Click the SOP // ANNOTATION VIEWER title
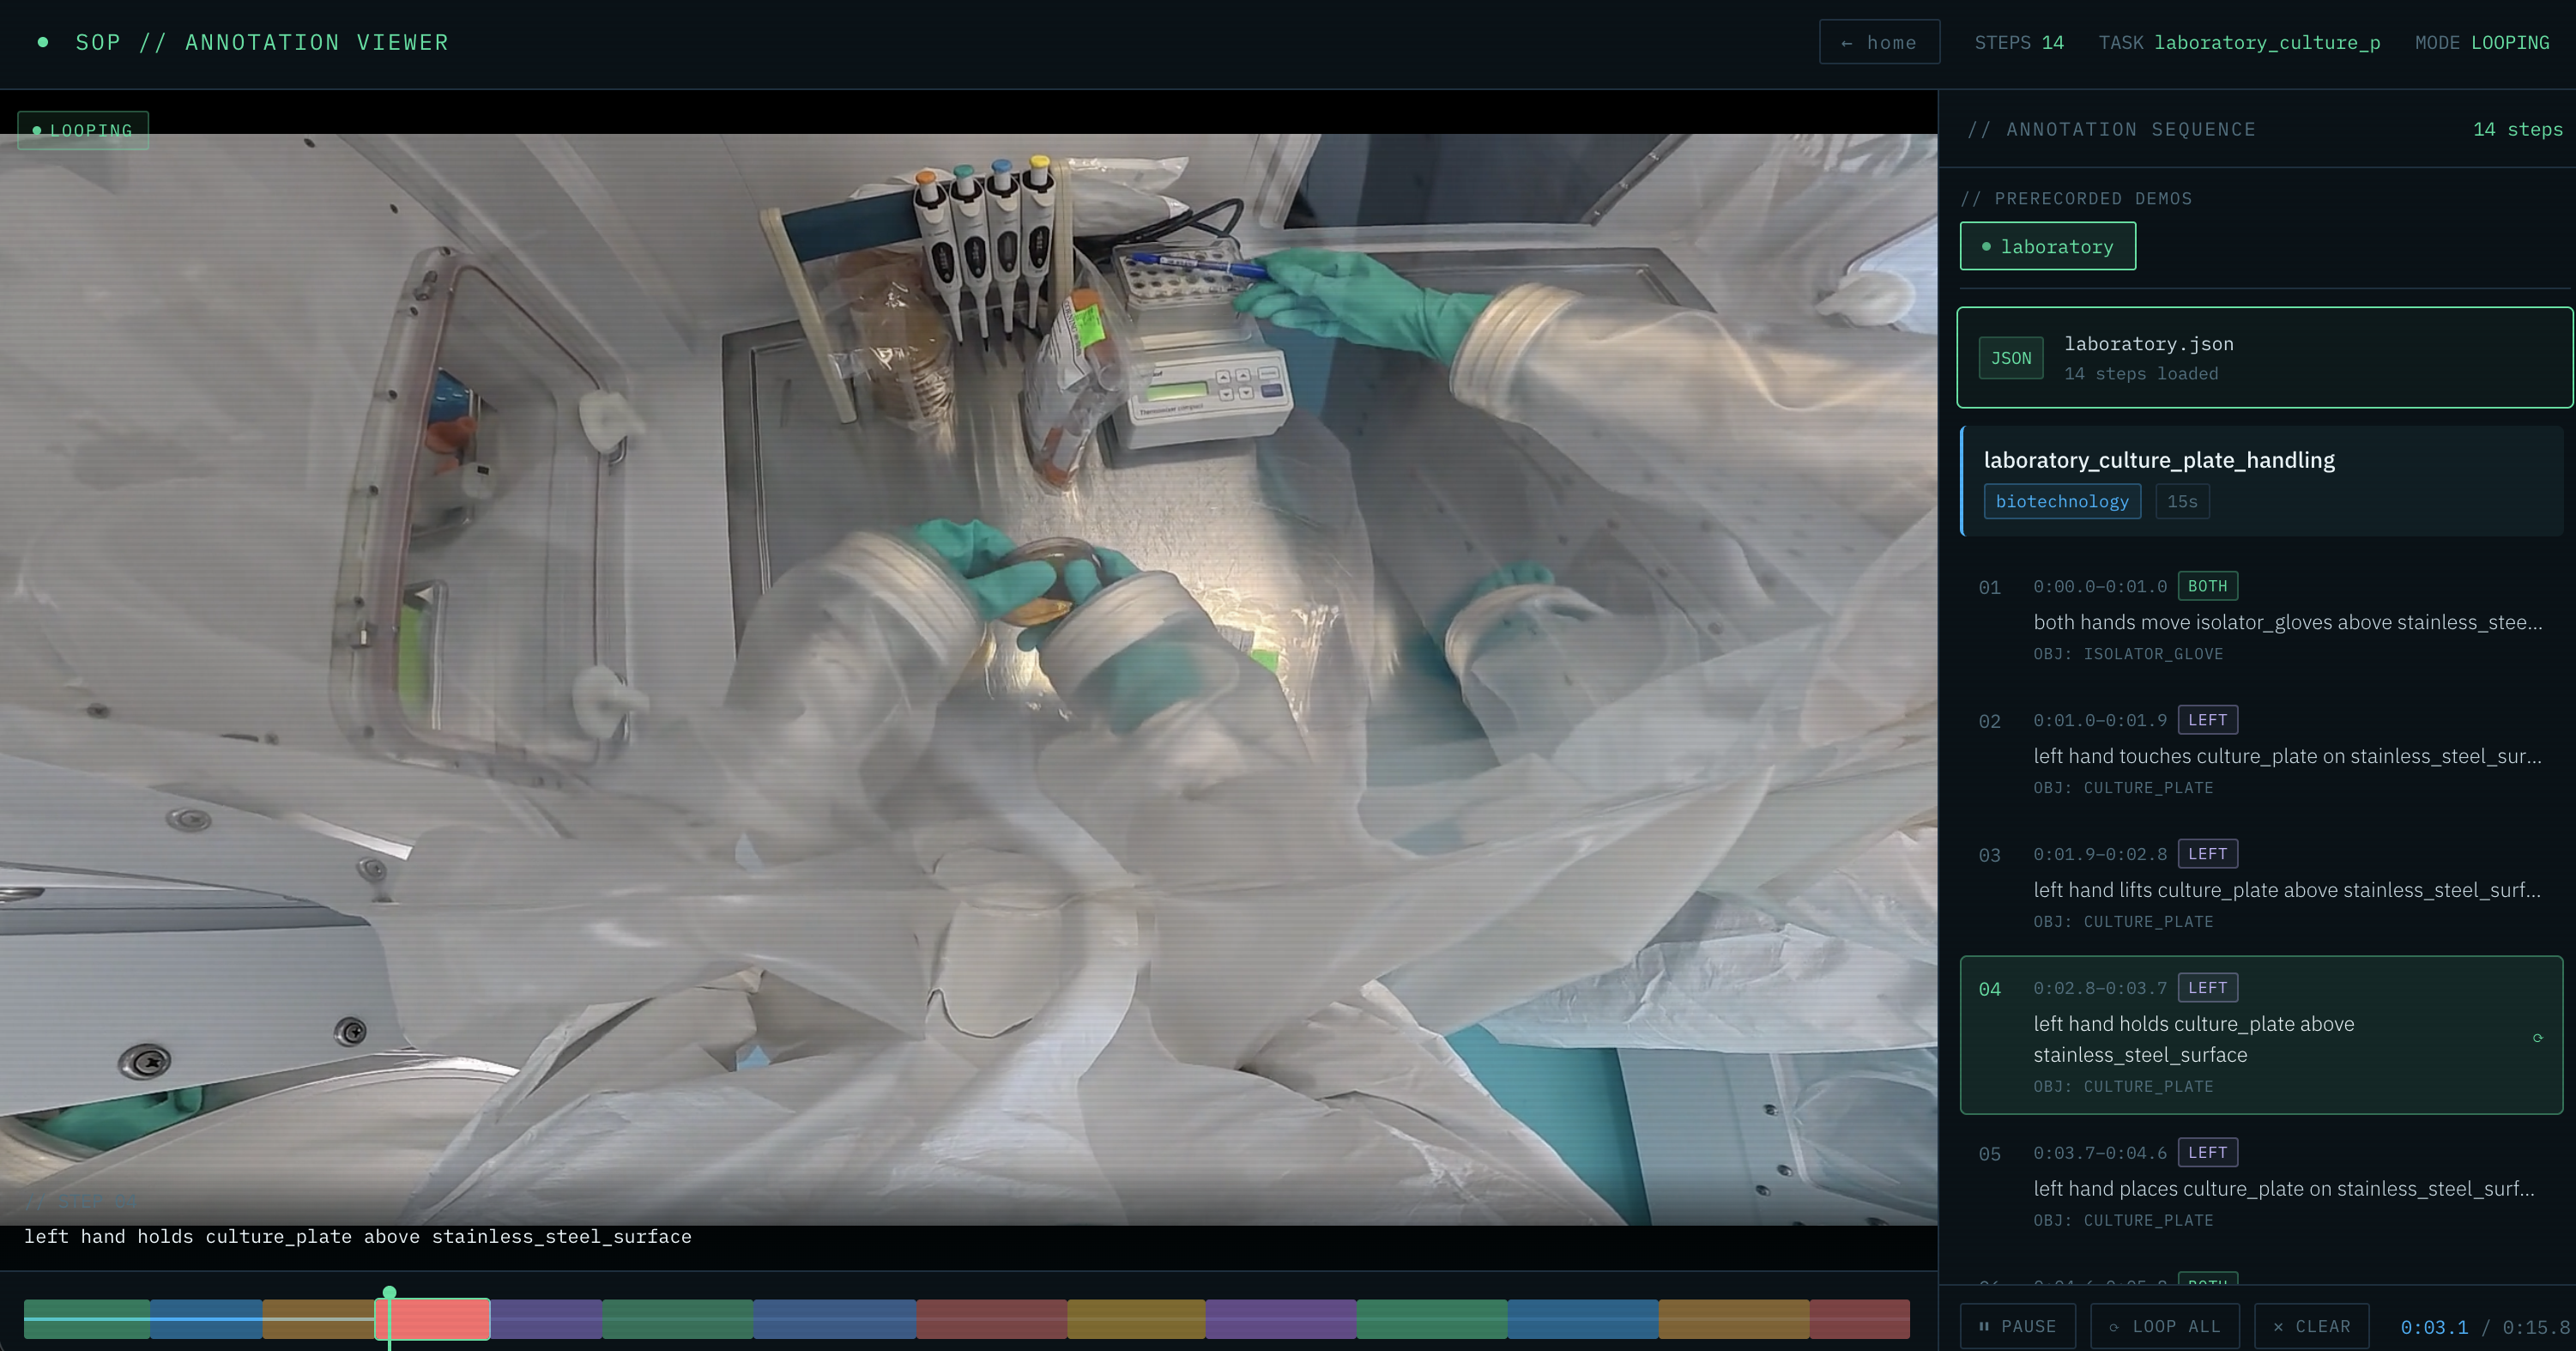 [262, 42]
